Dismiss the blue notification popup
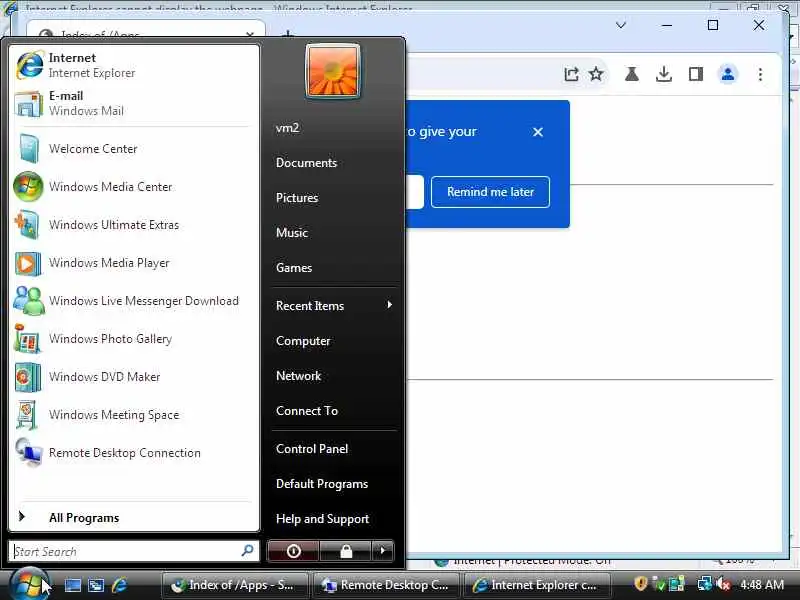 [538, 132]
